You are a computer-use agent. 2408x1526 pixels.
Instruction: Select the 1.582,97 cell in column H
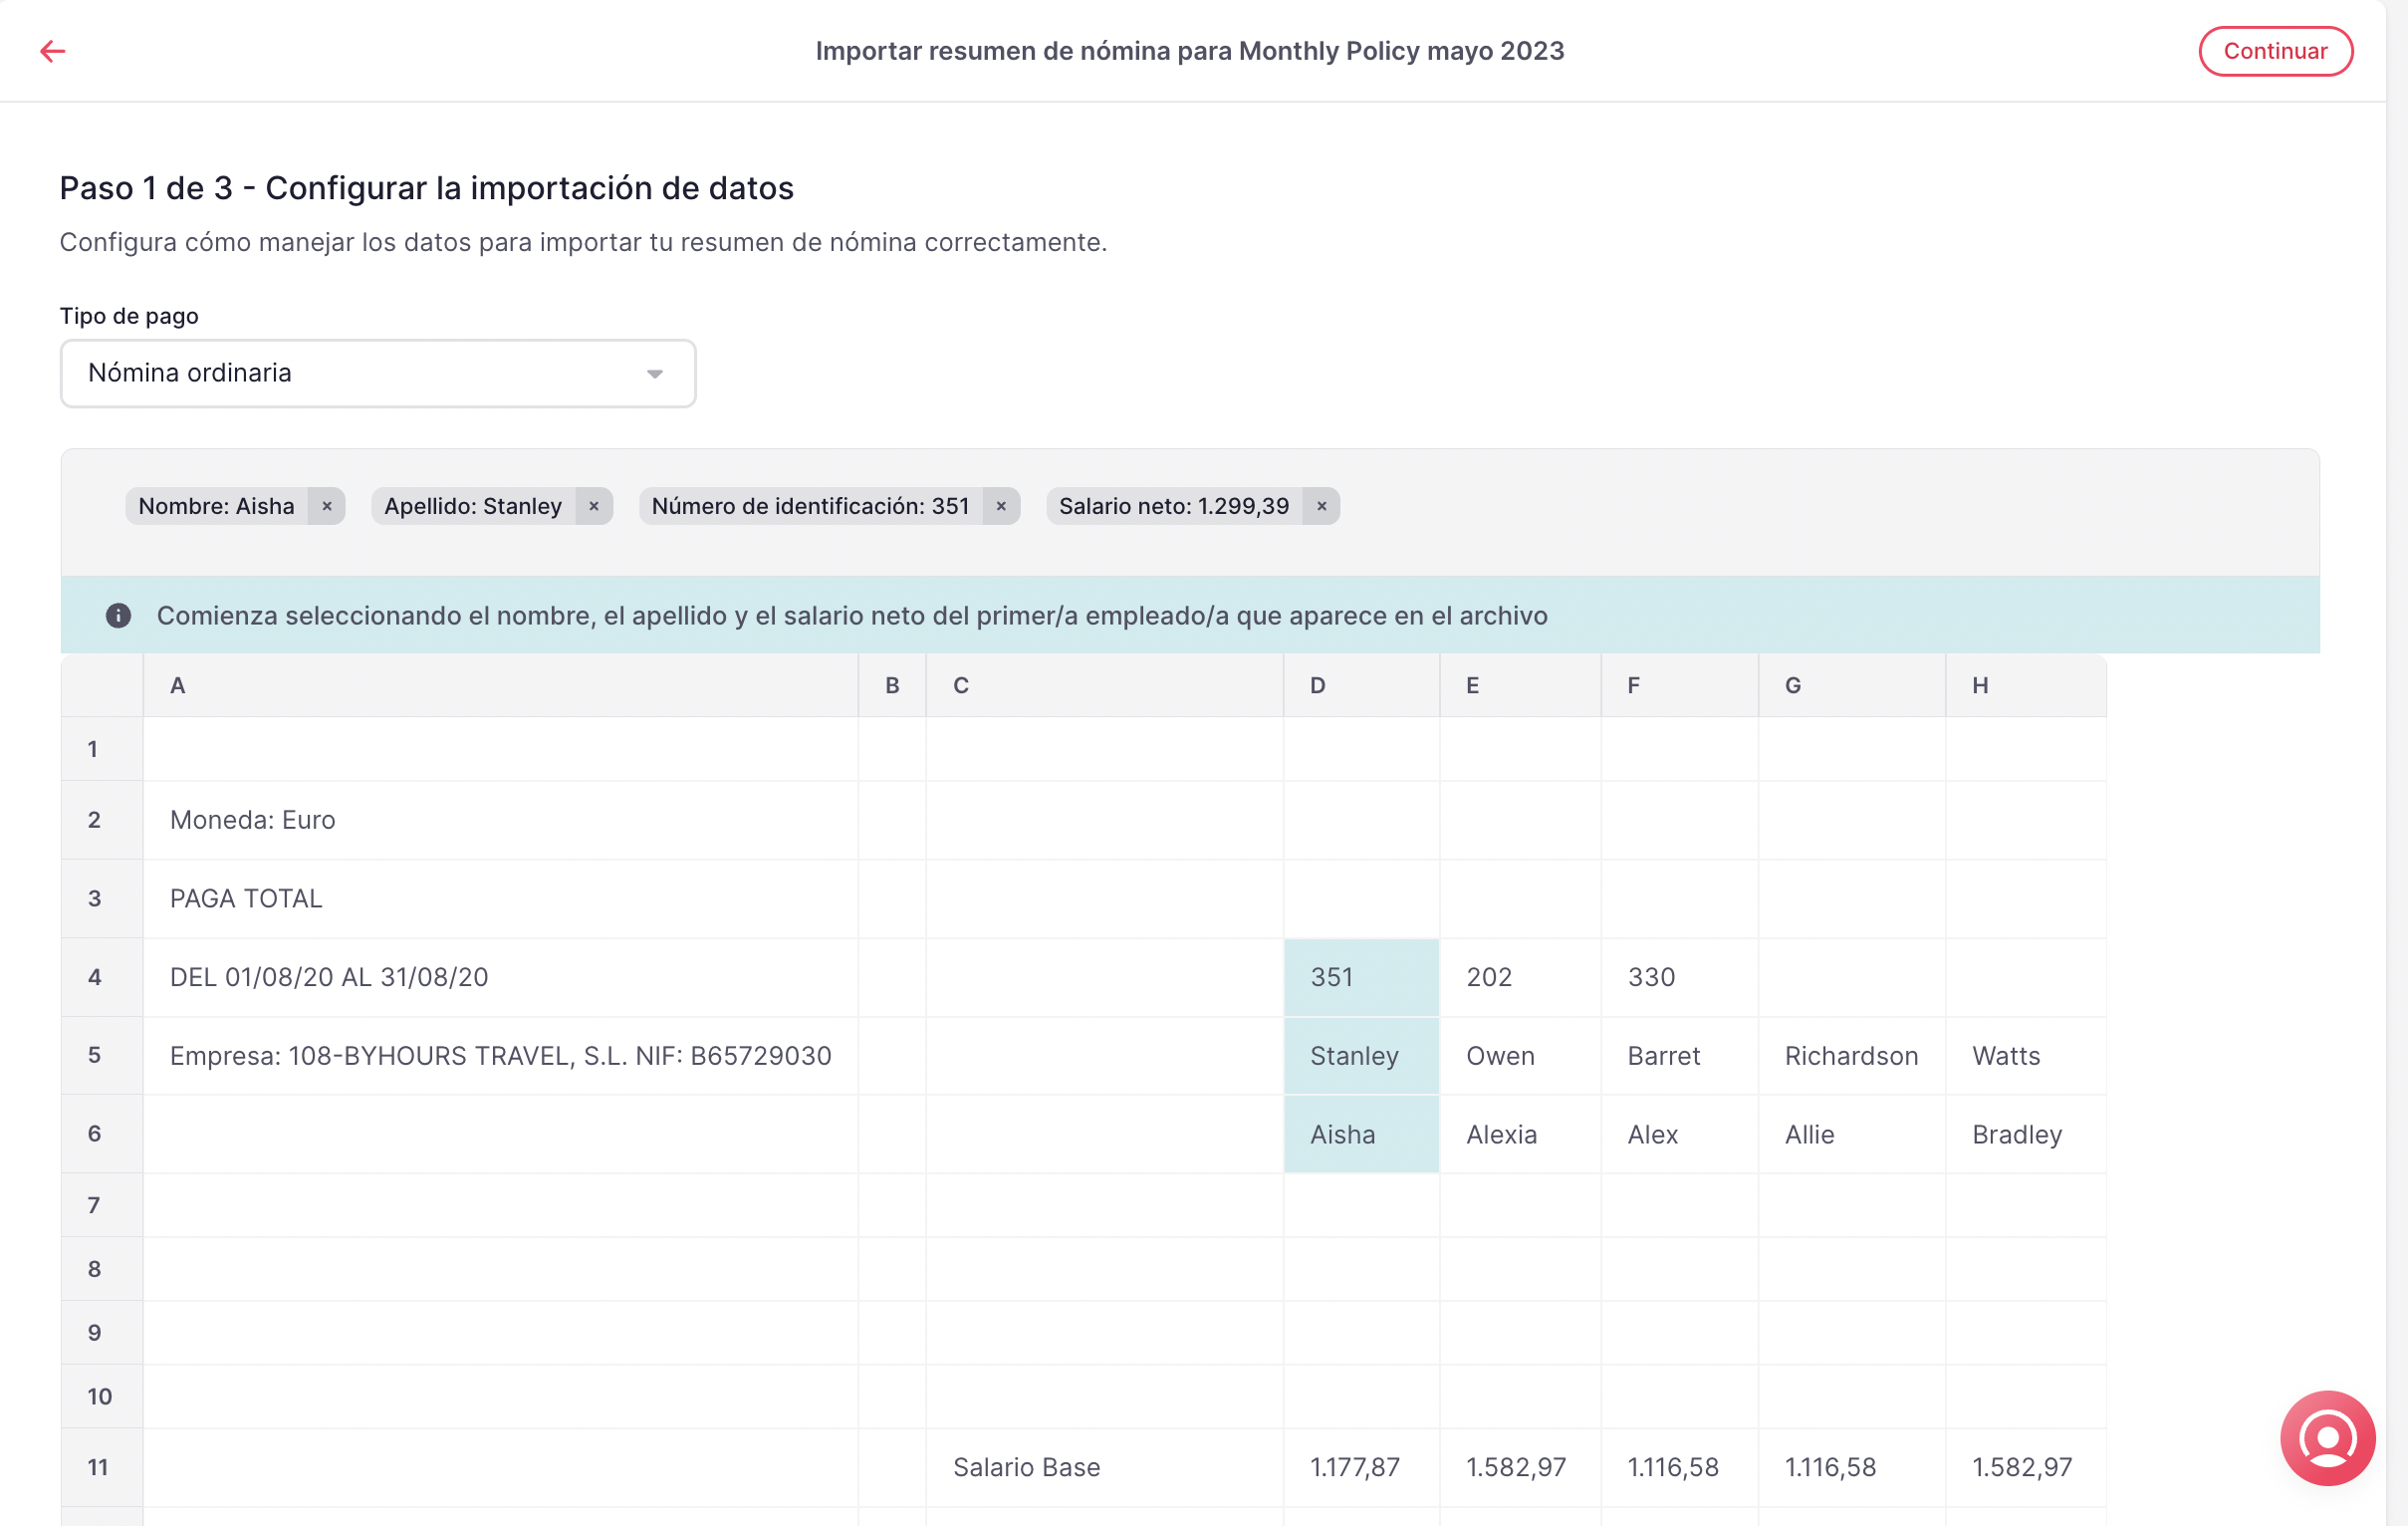point(2026,1467)
